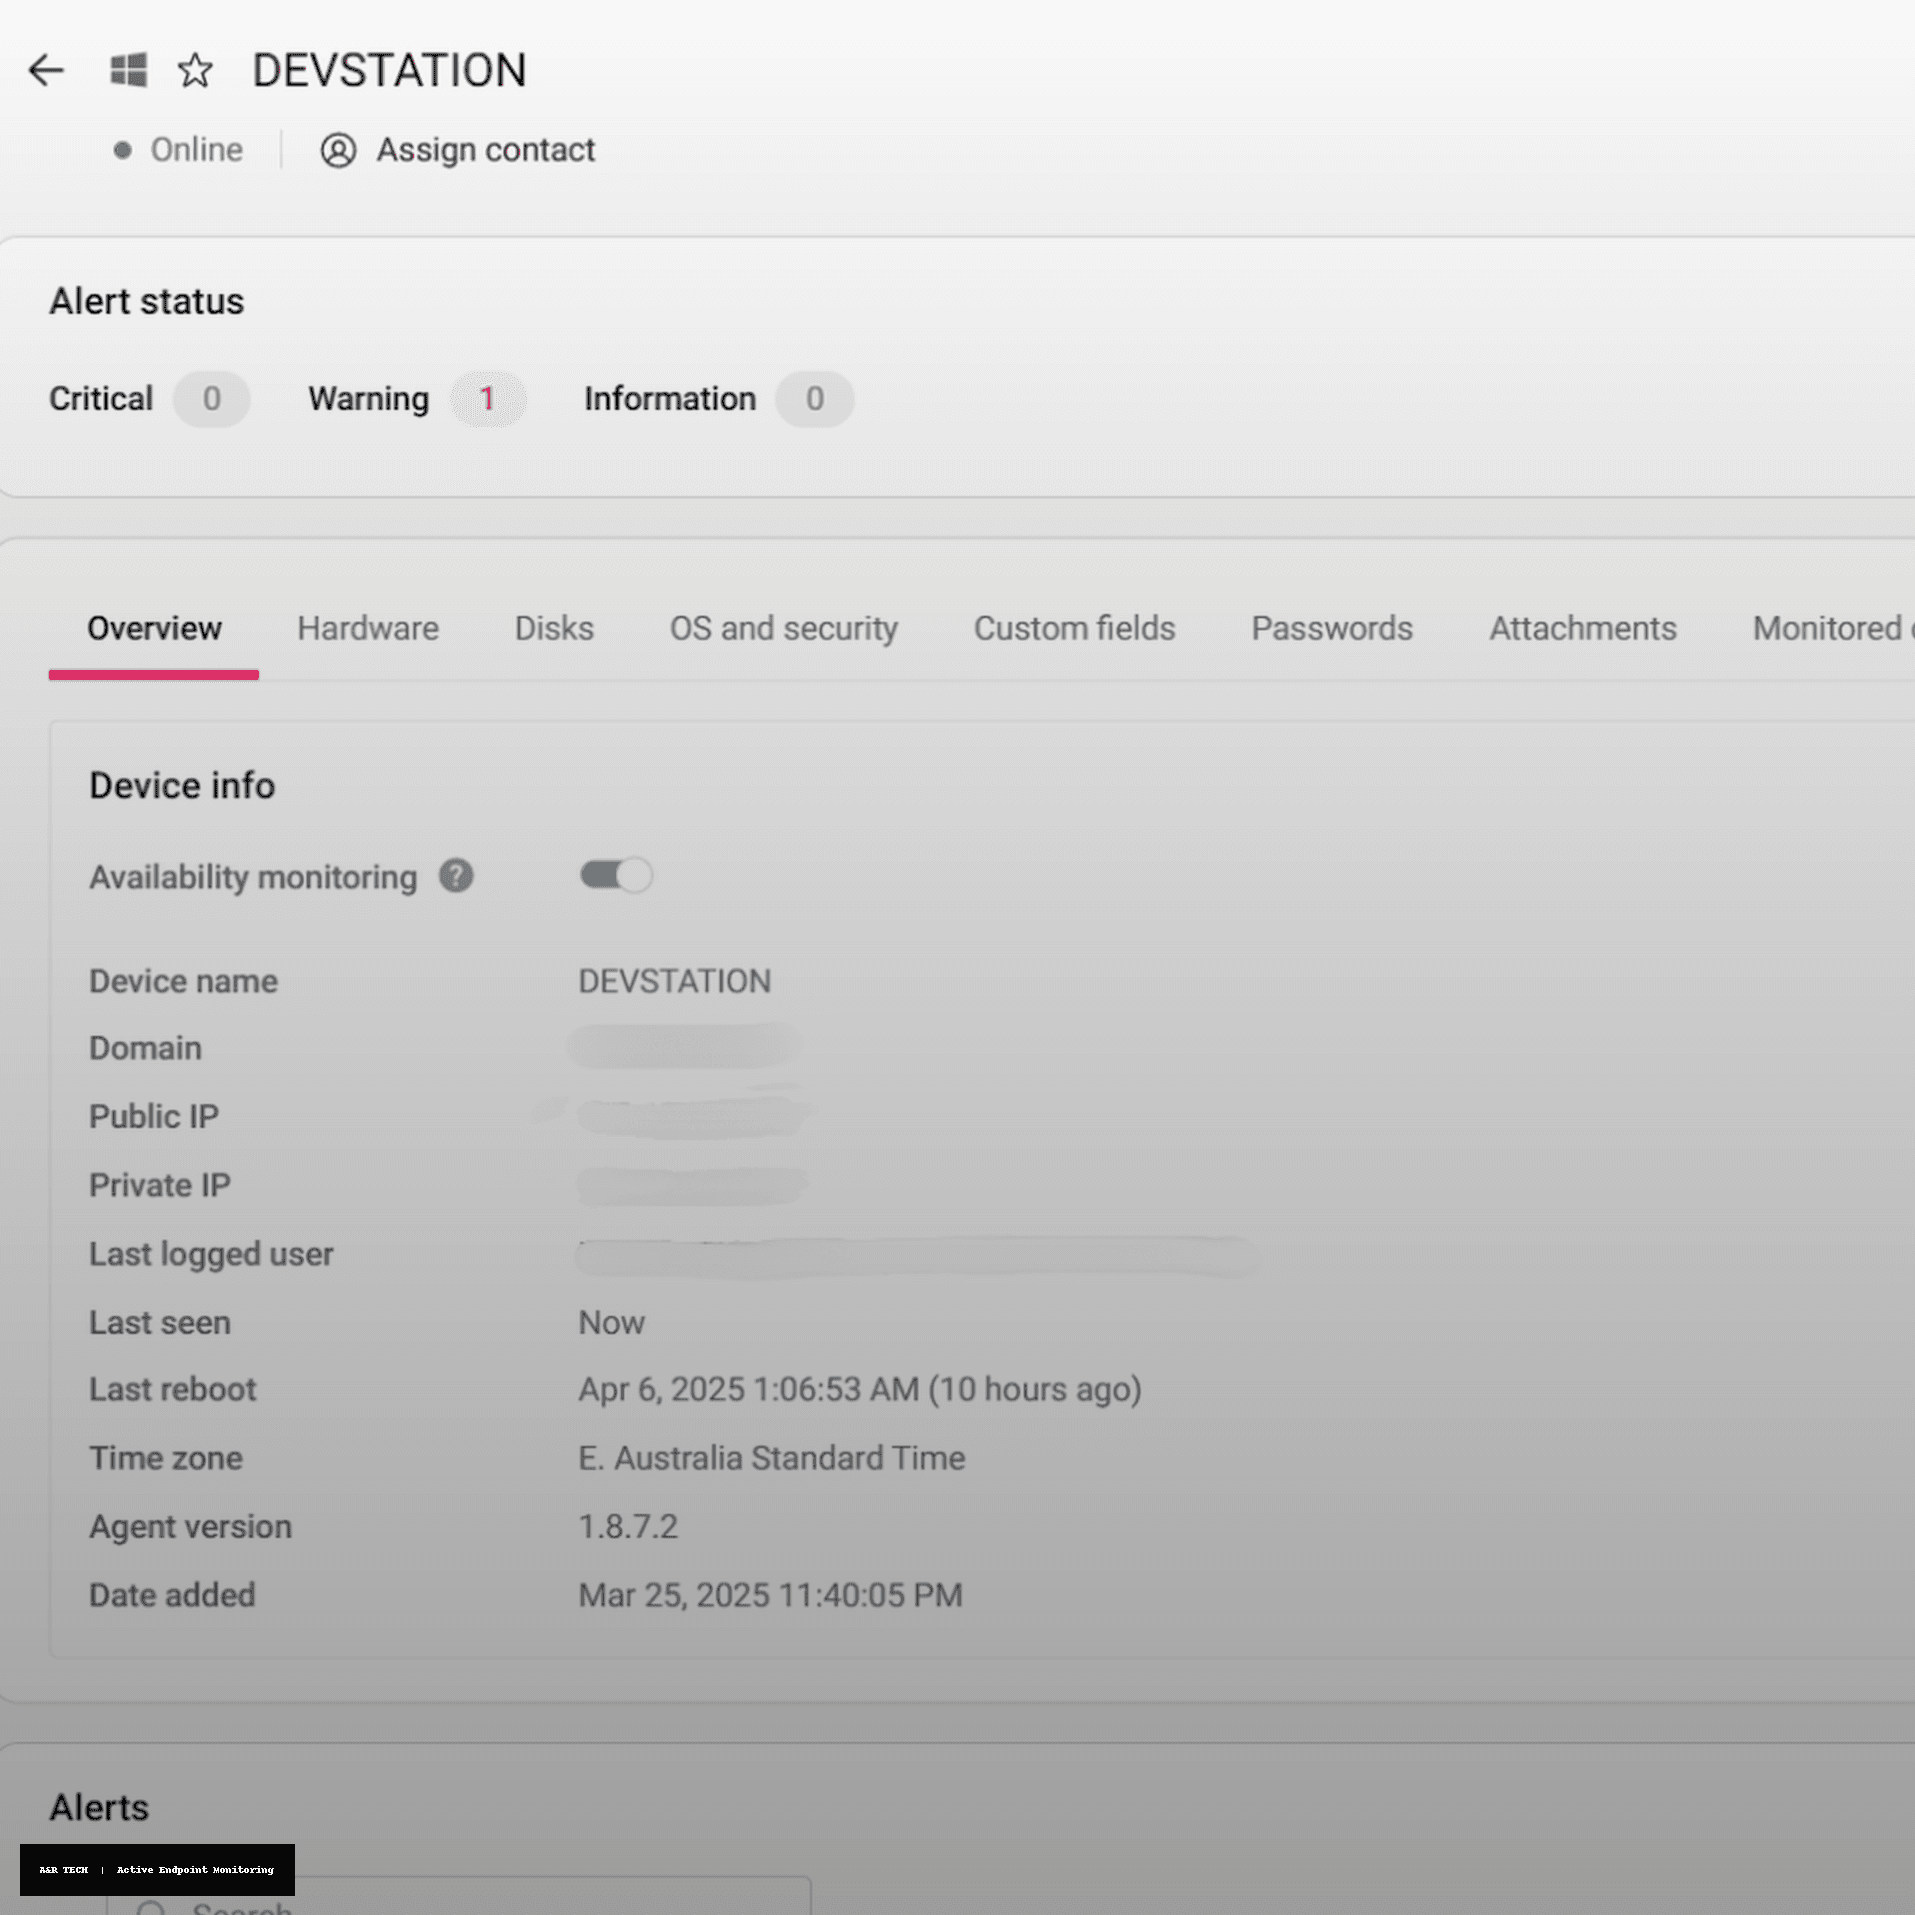Open the Custom fields tab
The height and width of the screenshot is (1915, 1915).
pos(1073,628)
